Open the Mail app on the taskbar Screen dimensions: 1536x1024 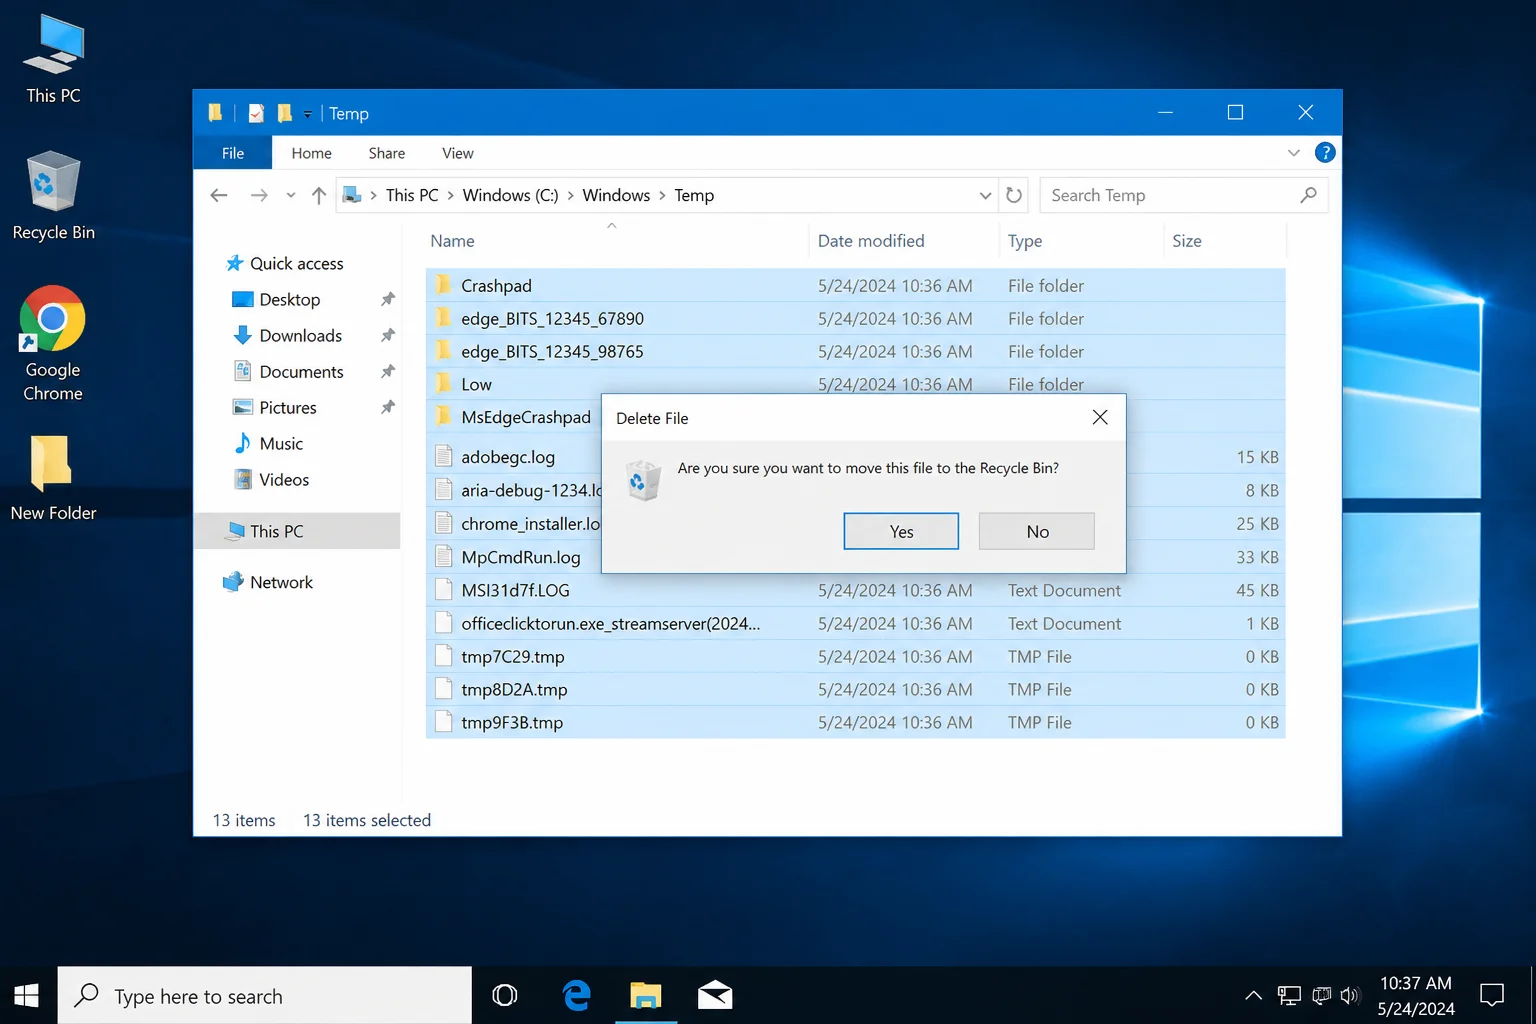click(x=715, y=995)
